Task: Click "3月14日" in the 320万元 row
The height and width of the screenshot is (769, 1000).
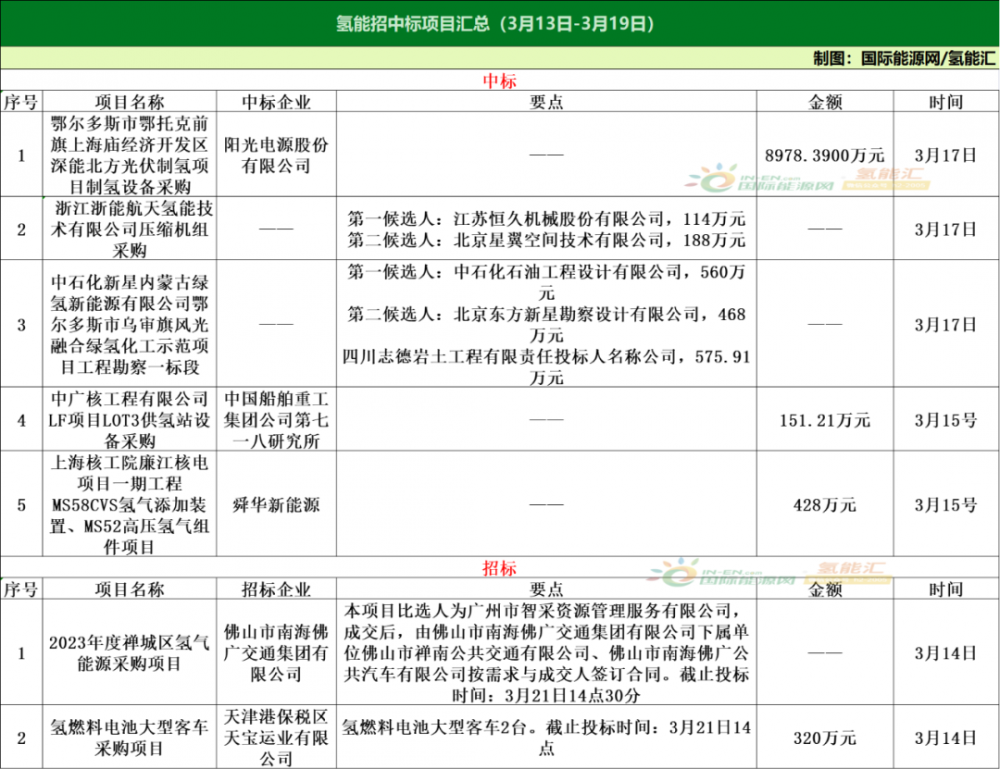Action: (x=946, y=738)
